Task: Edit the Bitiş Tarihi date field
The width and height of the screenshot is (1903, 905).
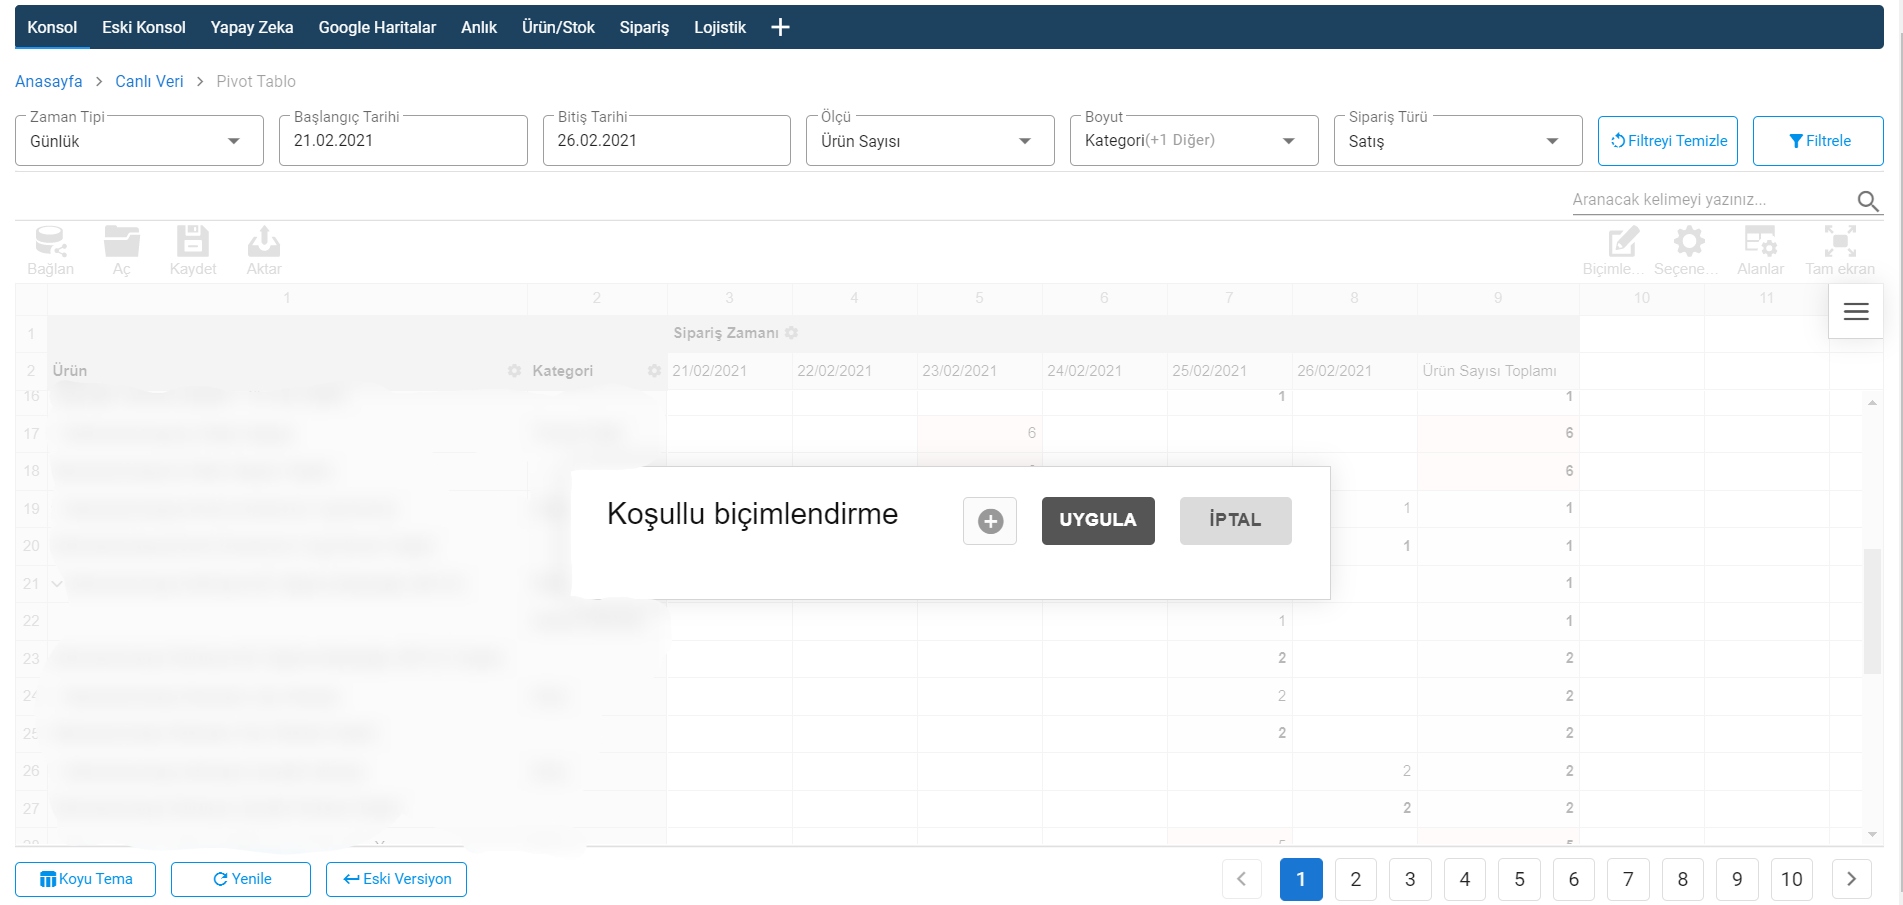Action: pyautogui.click(x=667, y=141)
